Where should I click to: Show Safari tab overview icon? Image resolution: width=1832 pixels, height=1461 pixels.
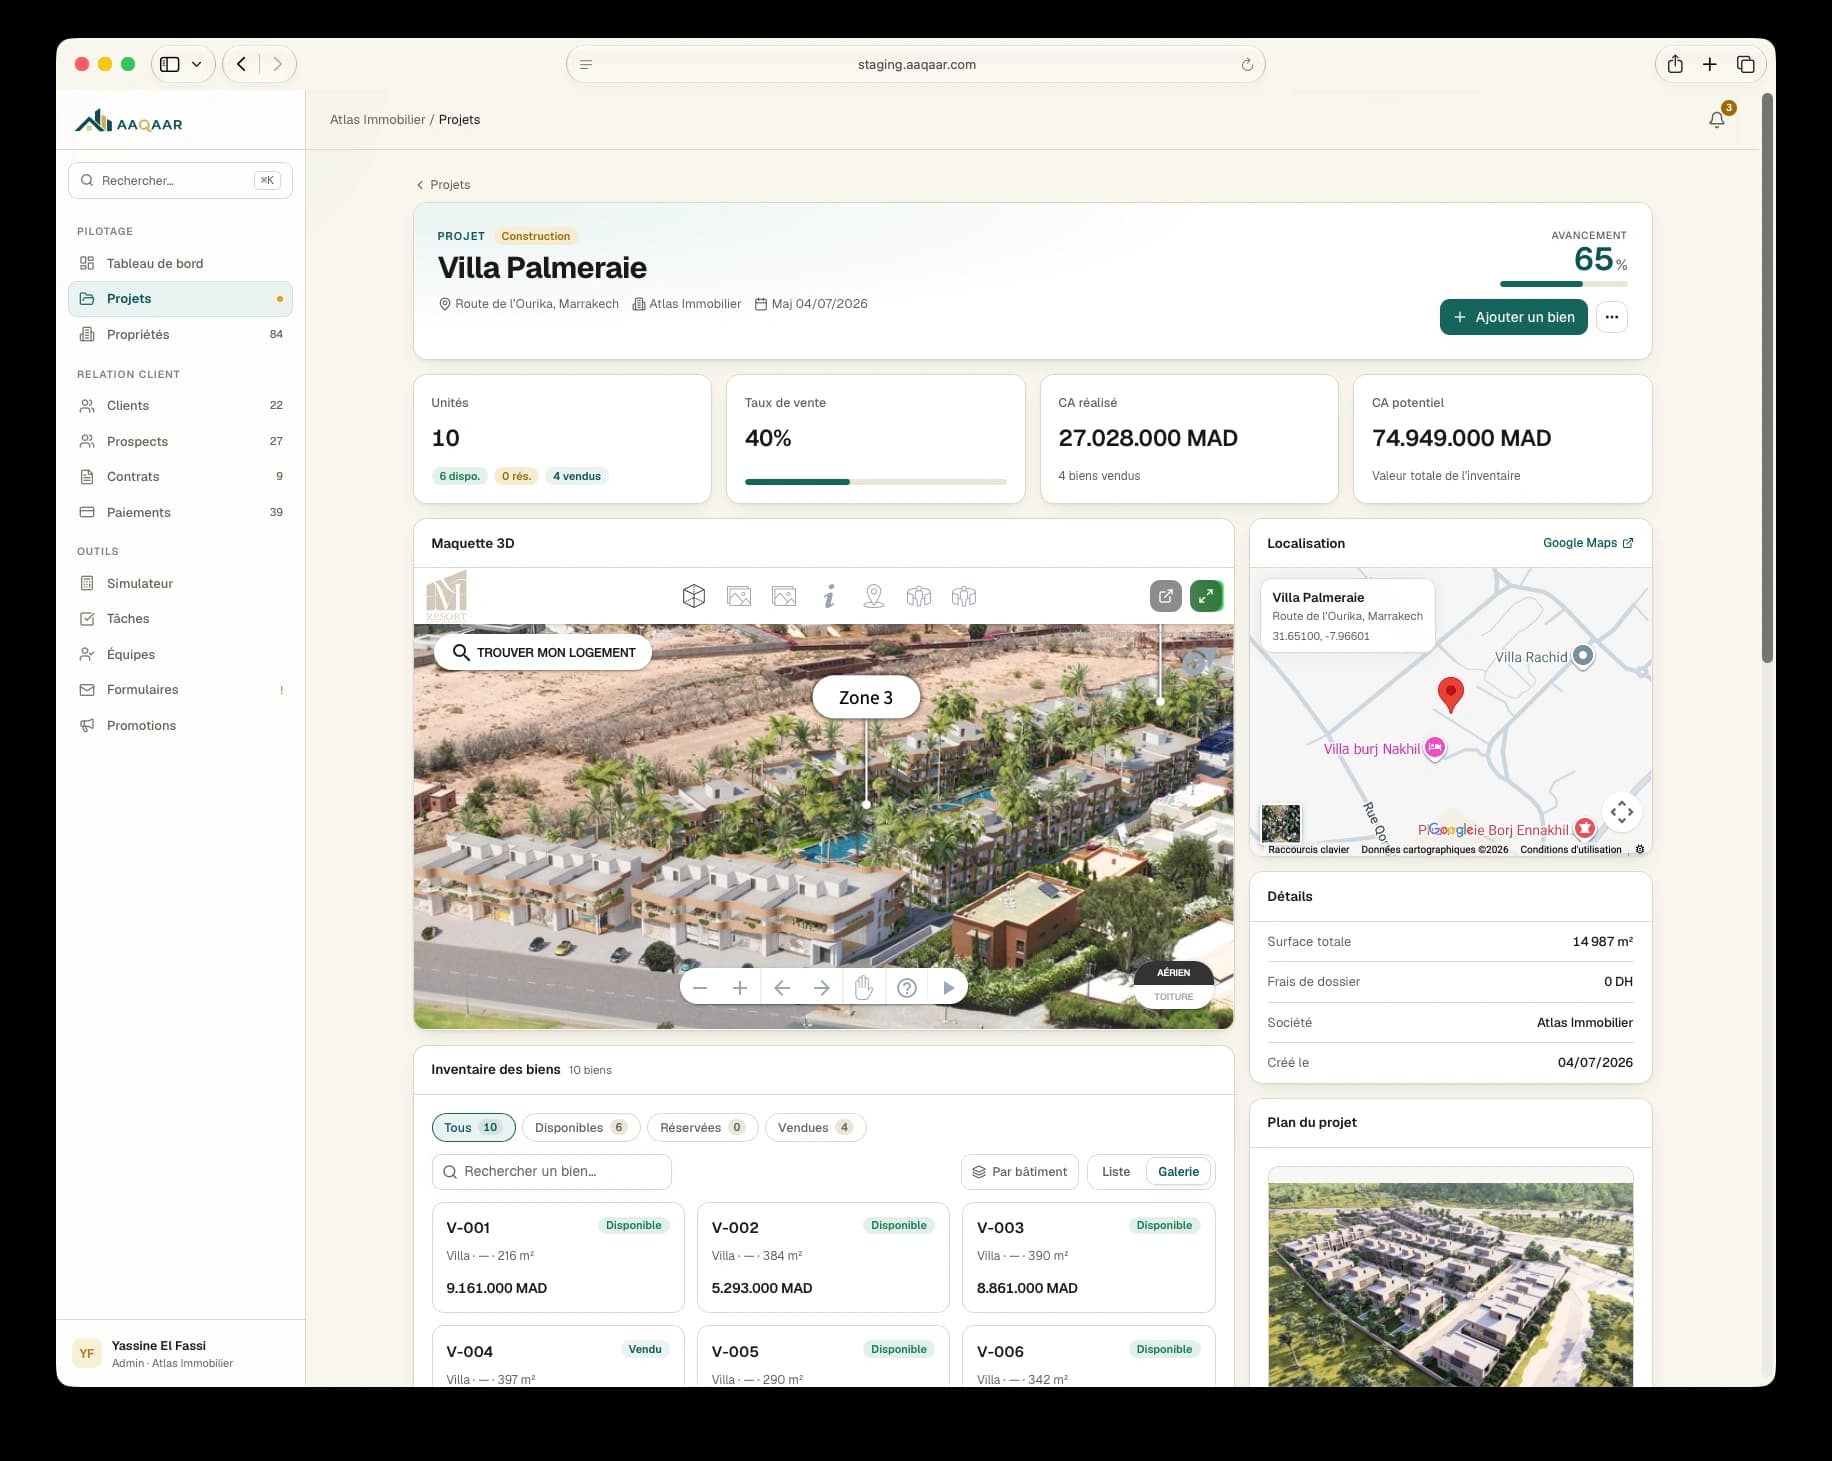coord(1746,64)
